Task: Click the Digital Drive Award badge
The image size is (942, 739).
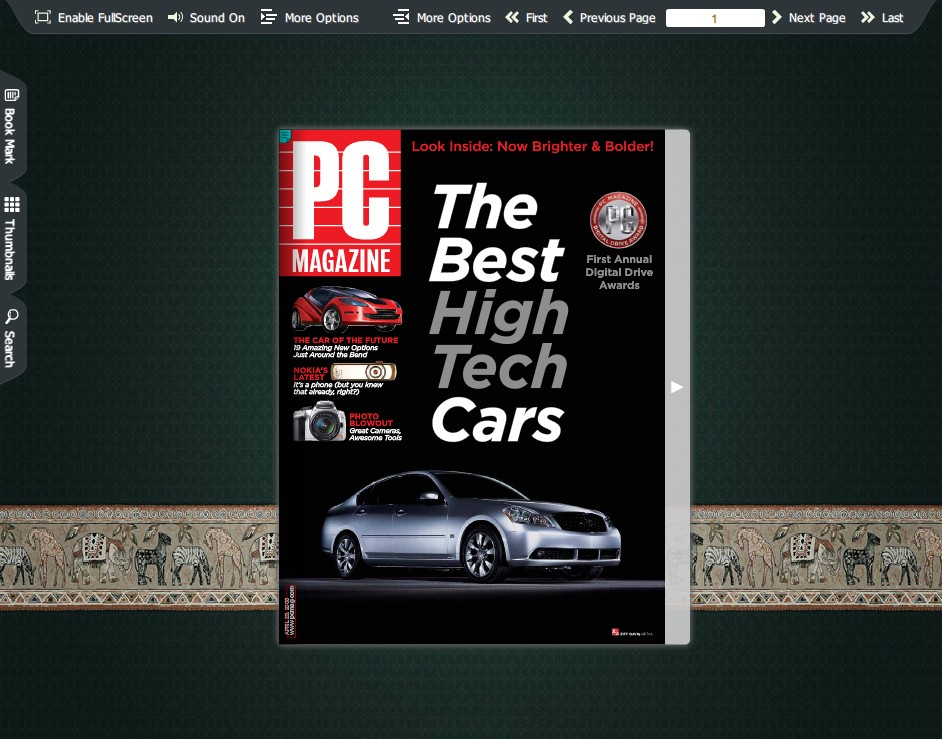Action: [x=618, y=220]
